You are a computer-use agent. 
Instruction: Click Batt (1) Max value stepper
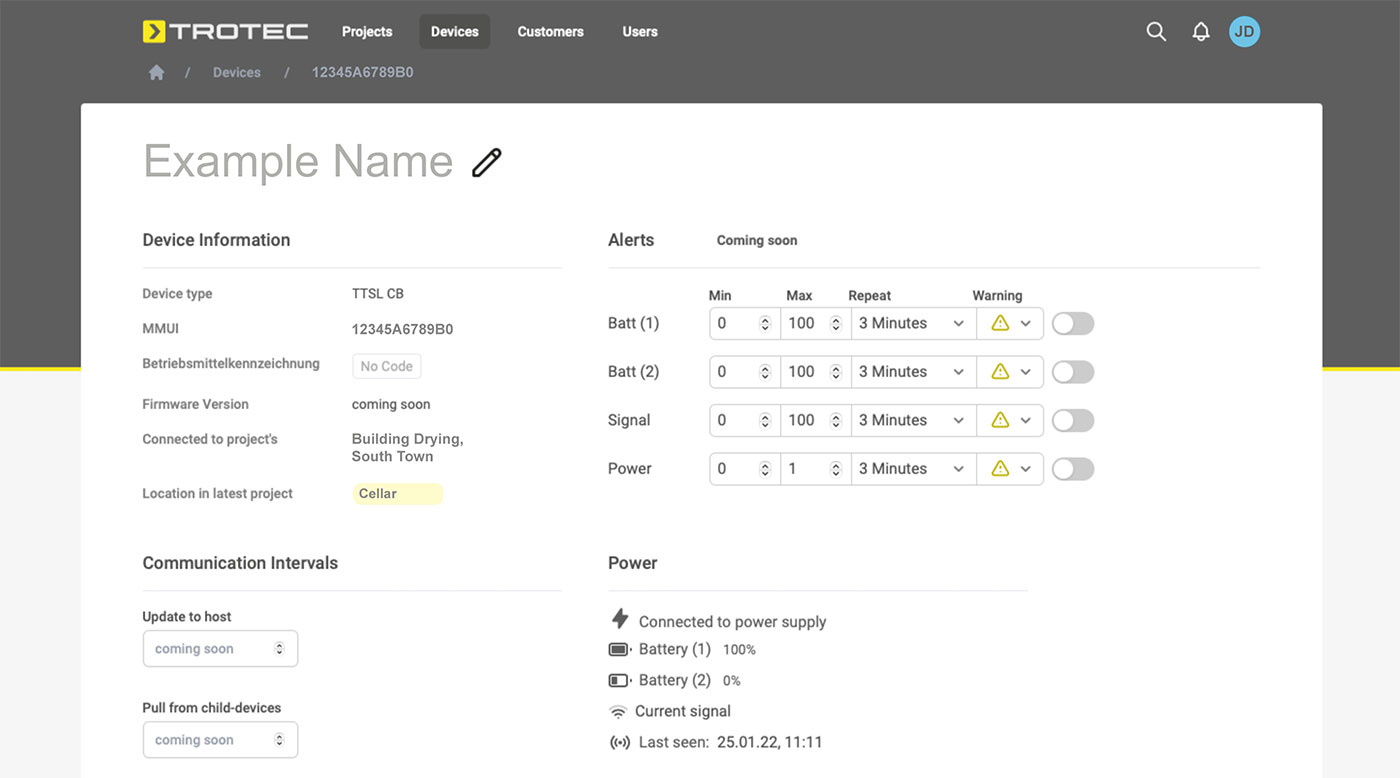835,323
